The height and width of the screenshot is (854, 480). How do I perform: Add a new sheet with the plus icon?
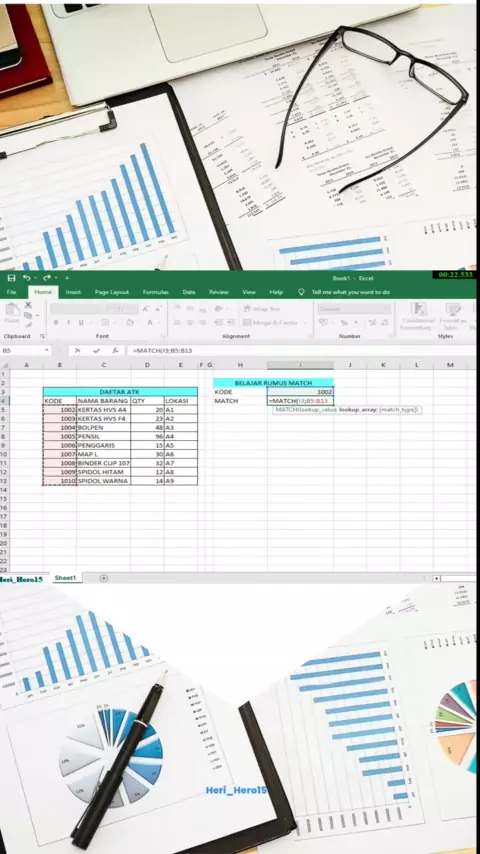104,578
